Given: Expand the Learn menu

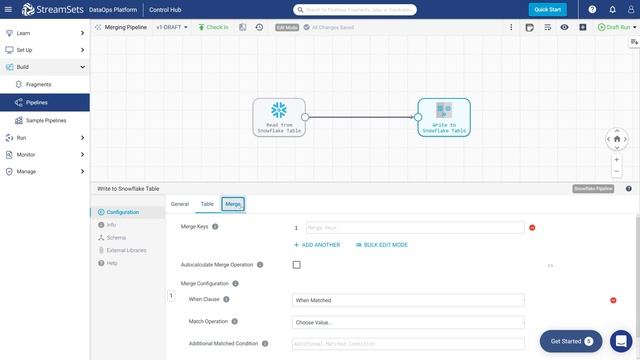Looking at the screenshot, I should pos(45,33).
